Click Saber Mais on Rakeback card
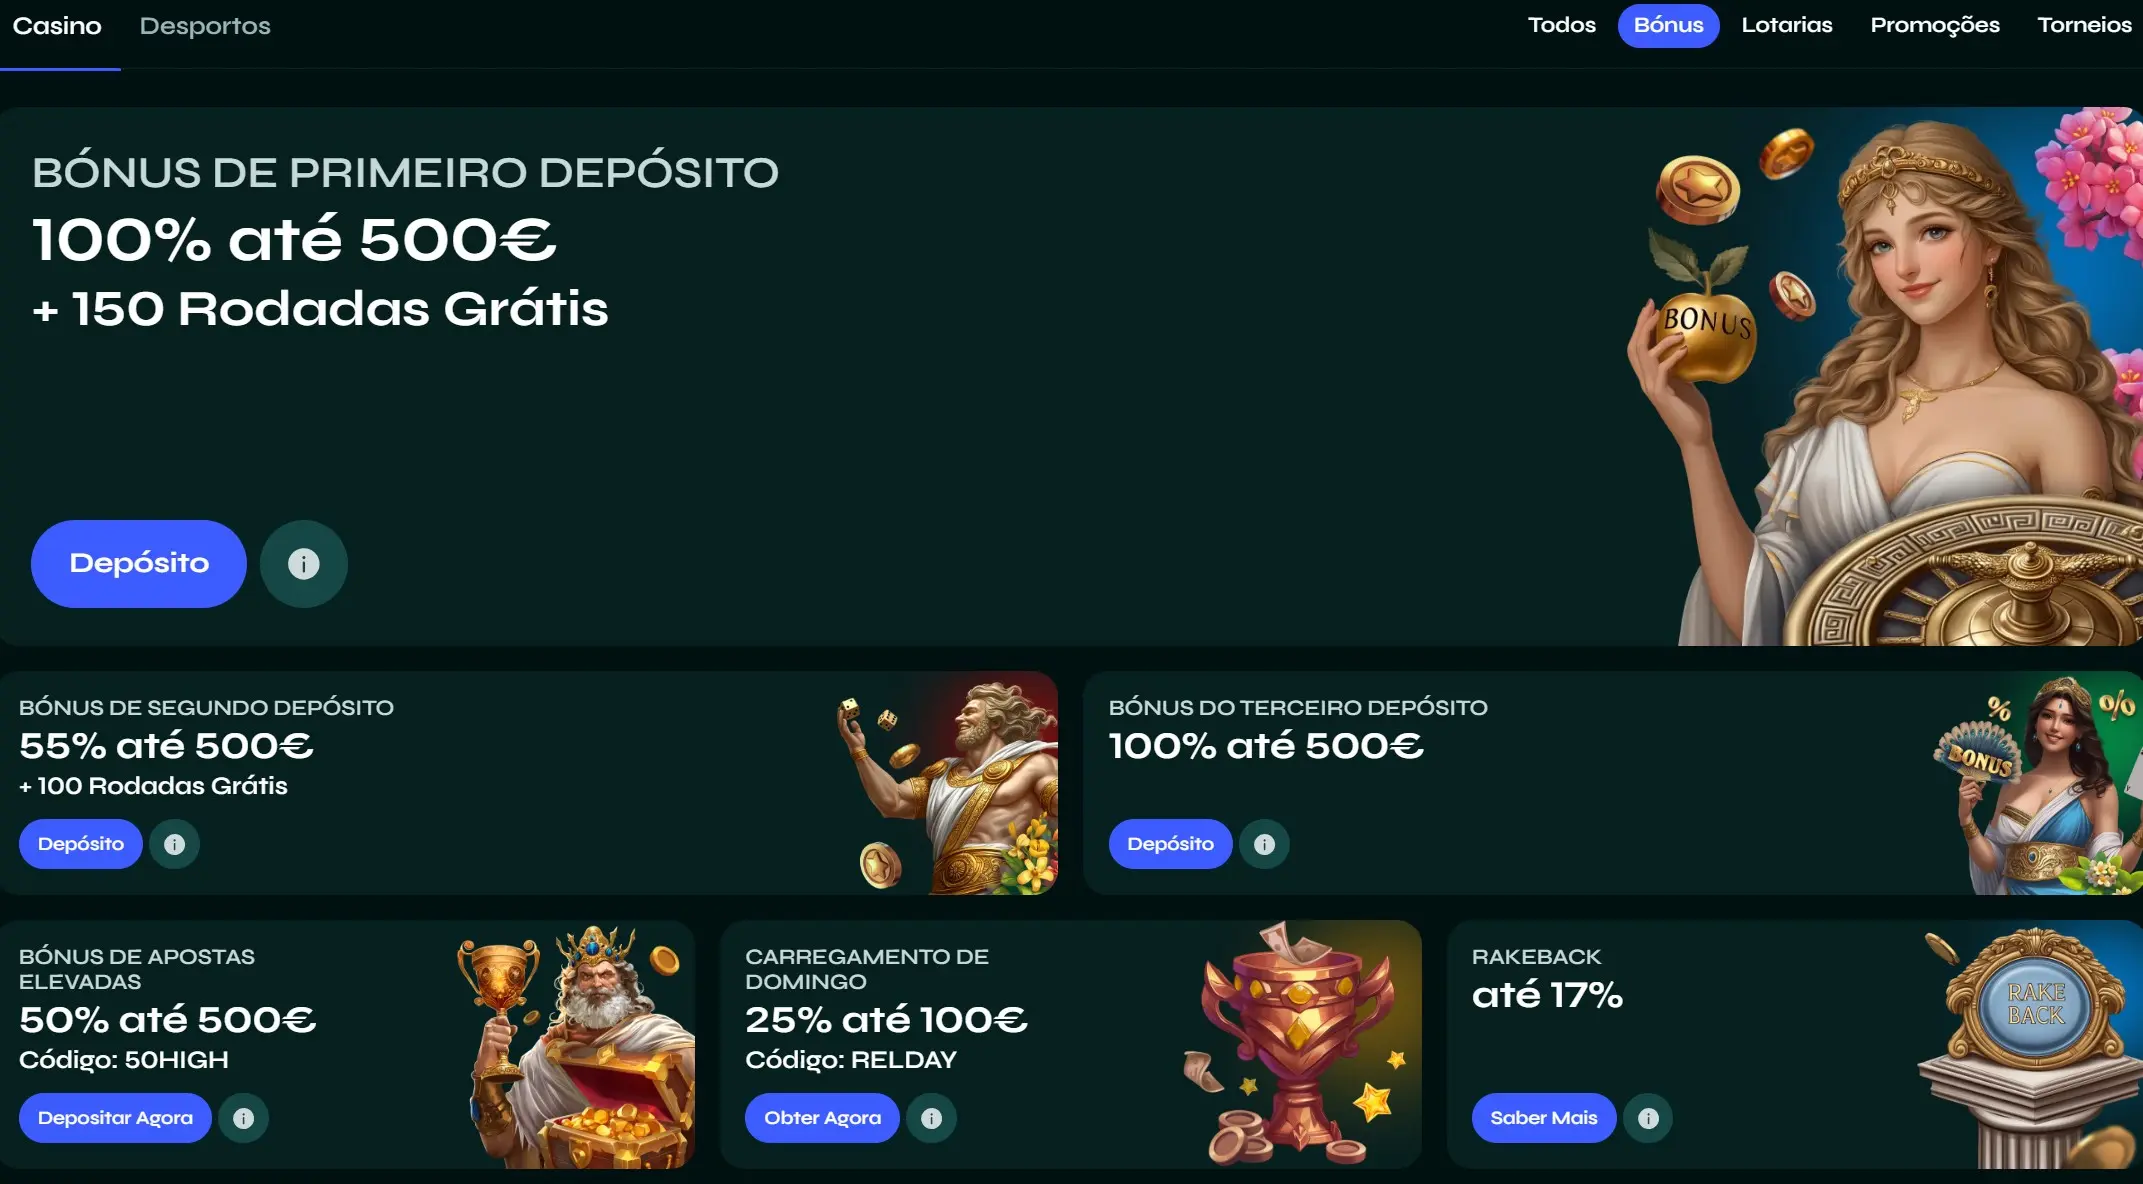Viewport: 2143px width, 1184px height. click(x=1544, y=1118)
